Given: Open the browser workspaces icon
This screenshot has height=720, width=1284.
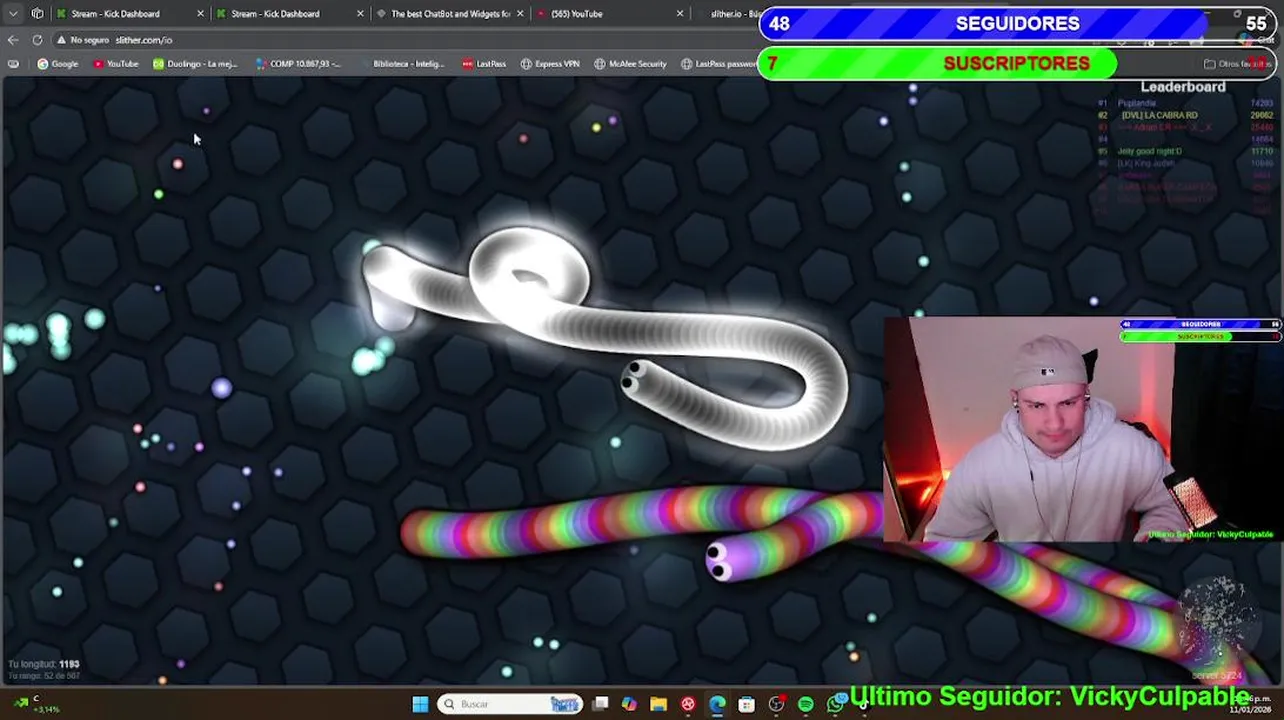Looking at the screenshot, I should [x=37, y=14].
